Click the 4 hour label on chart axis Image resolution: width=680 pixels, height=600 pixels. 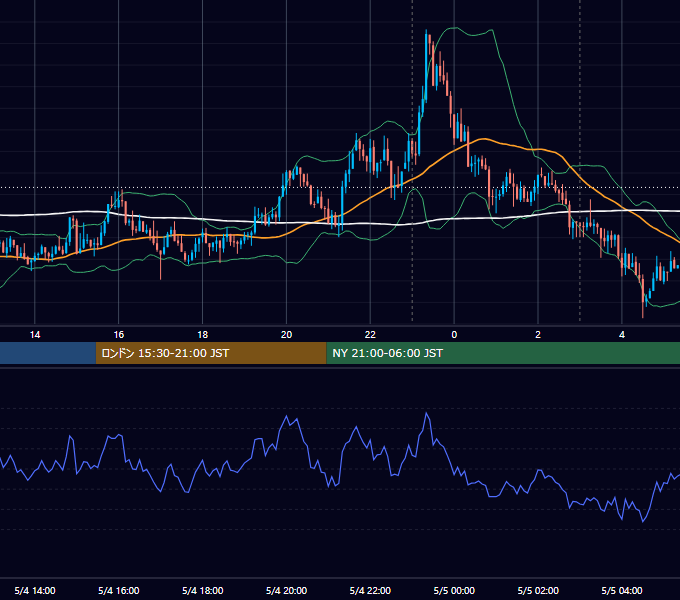point(622,335)
